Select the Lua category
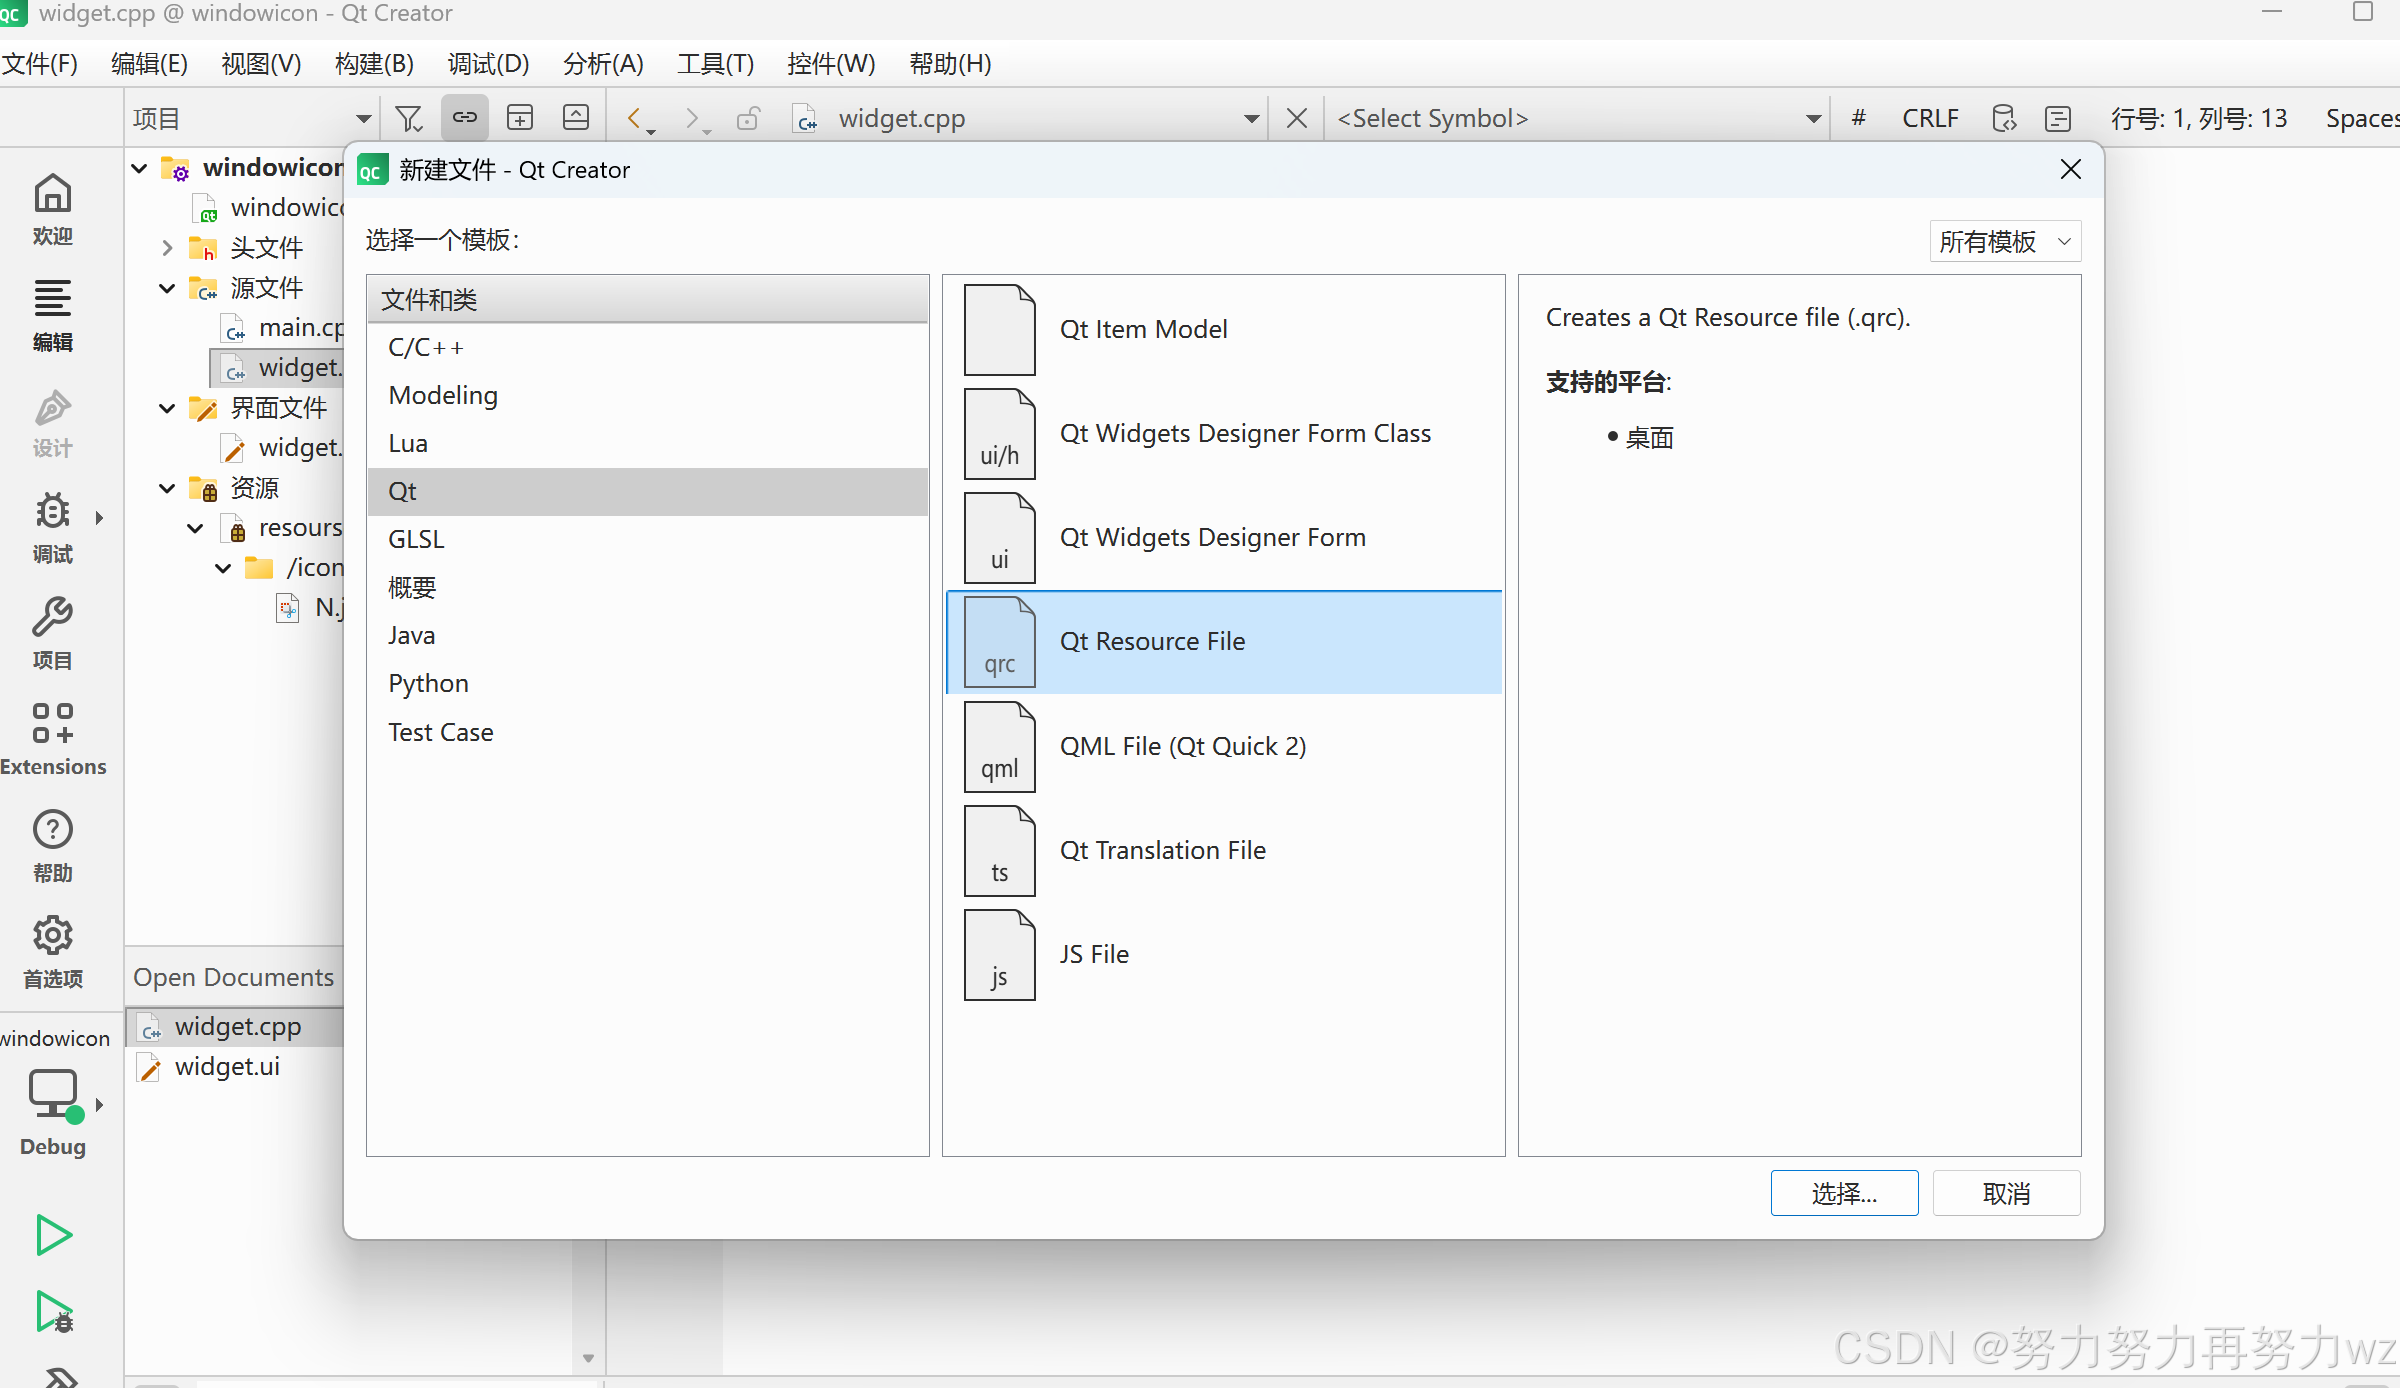Screen dimensions: 2400x1388 (647, 443)
